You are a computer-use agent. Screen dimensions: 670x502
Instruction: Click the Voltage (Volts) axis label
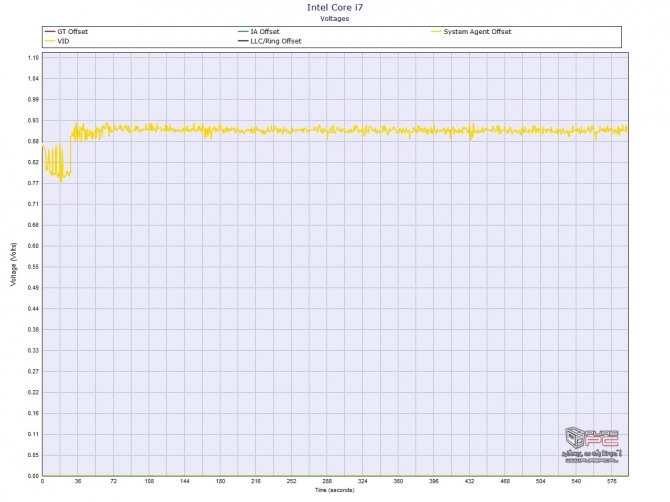pos(14,264)
